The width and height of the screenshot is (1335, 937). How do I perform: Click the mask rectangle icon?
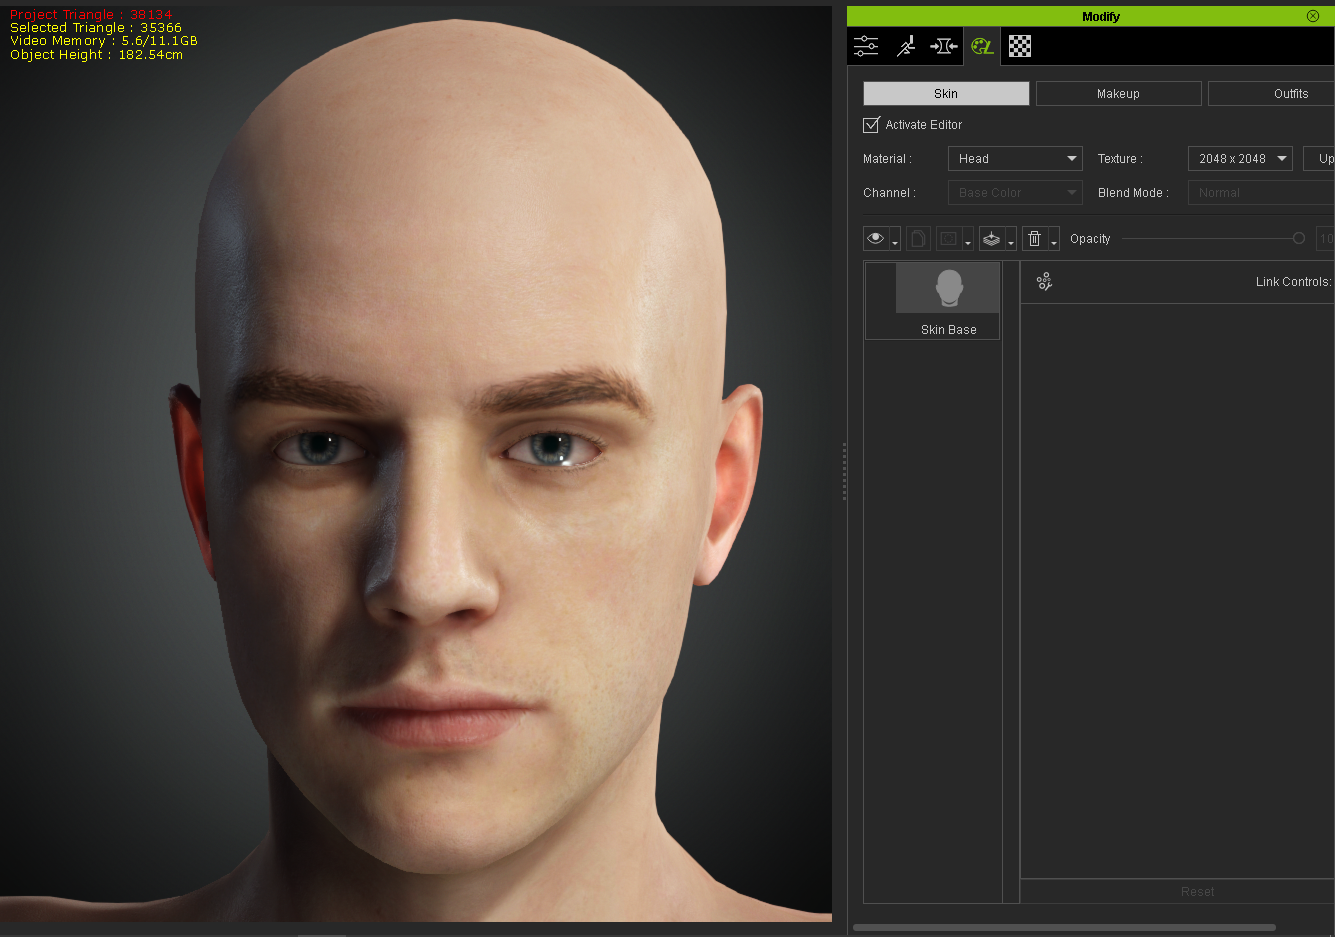[x=948, y=239]
